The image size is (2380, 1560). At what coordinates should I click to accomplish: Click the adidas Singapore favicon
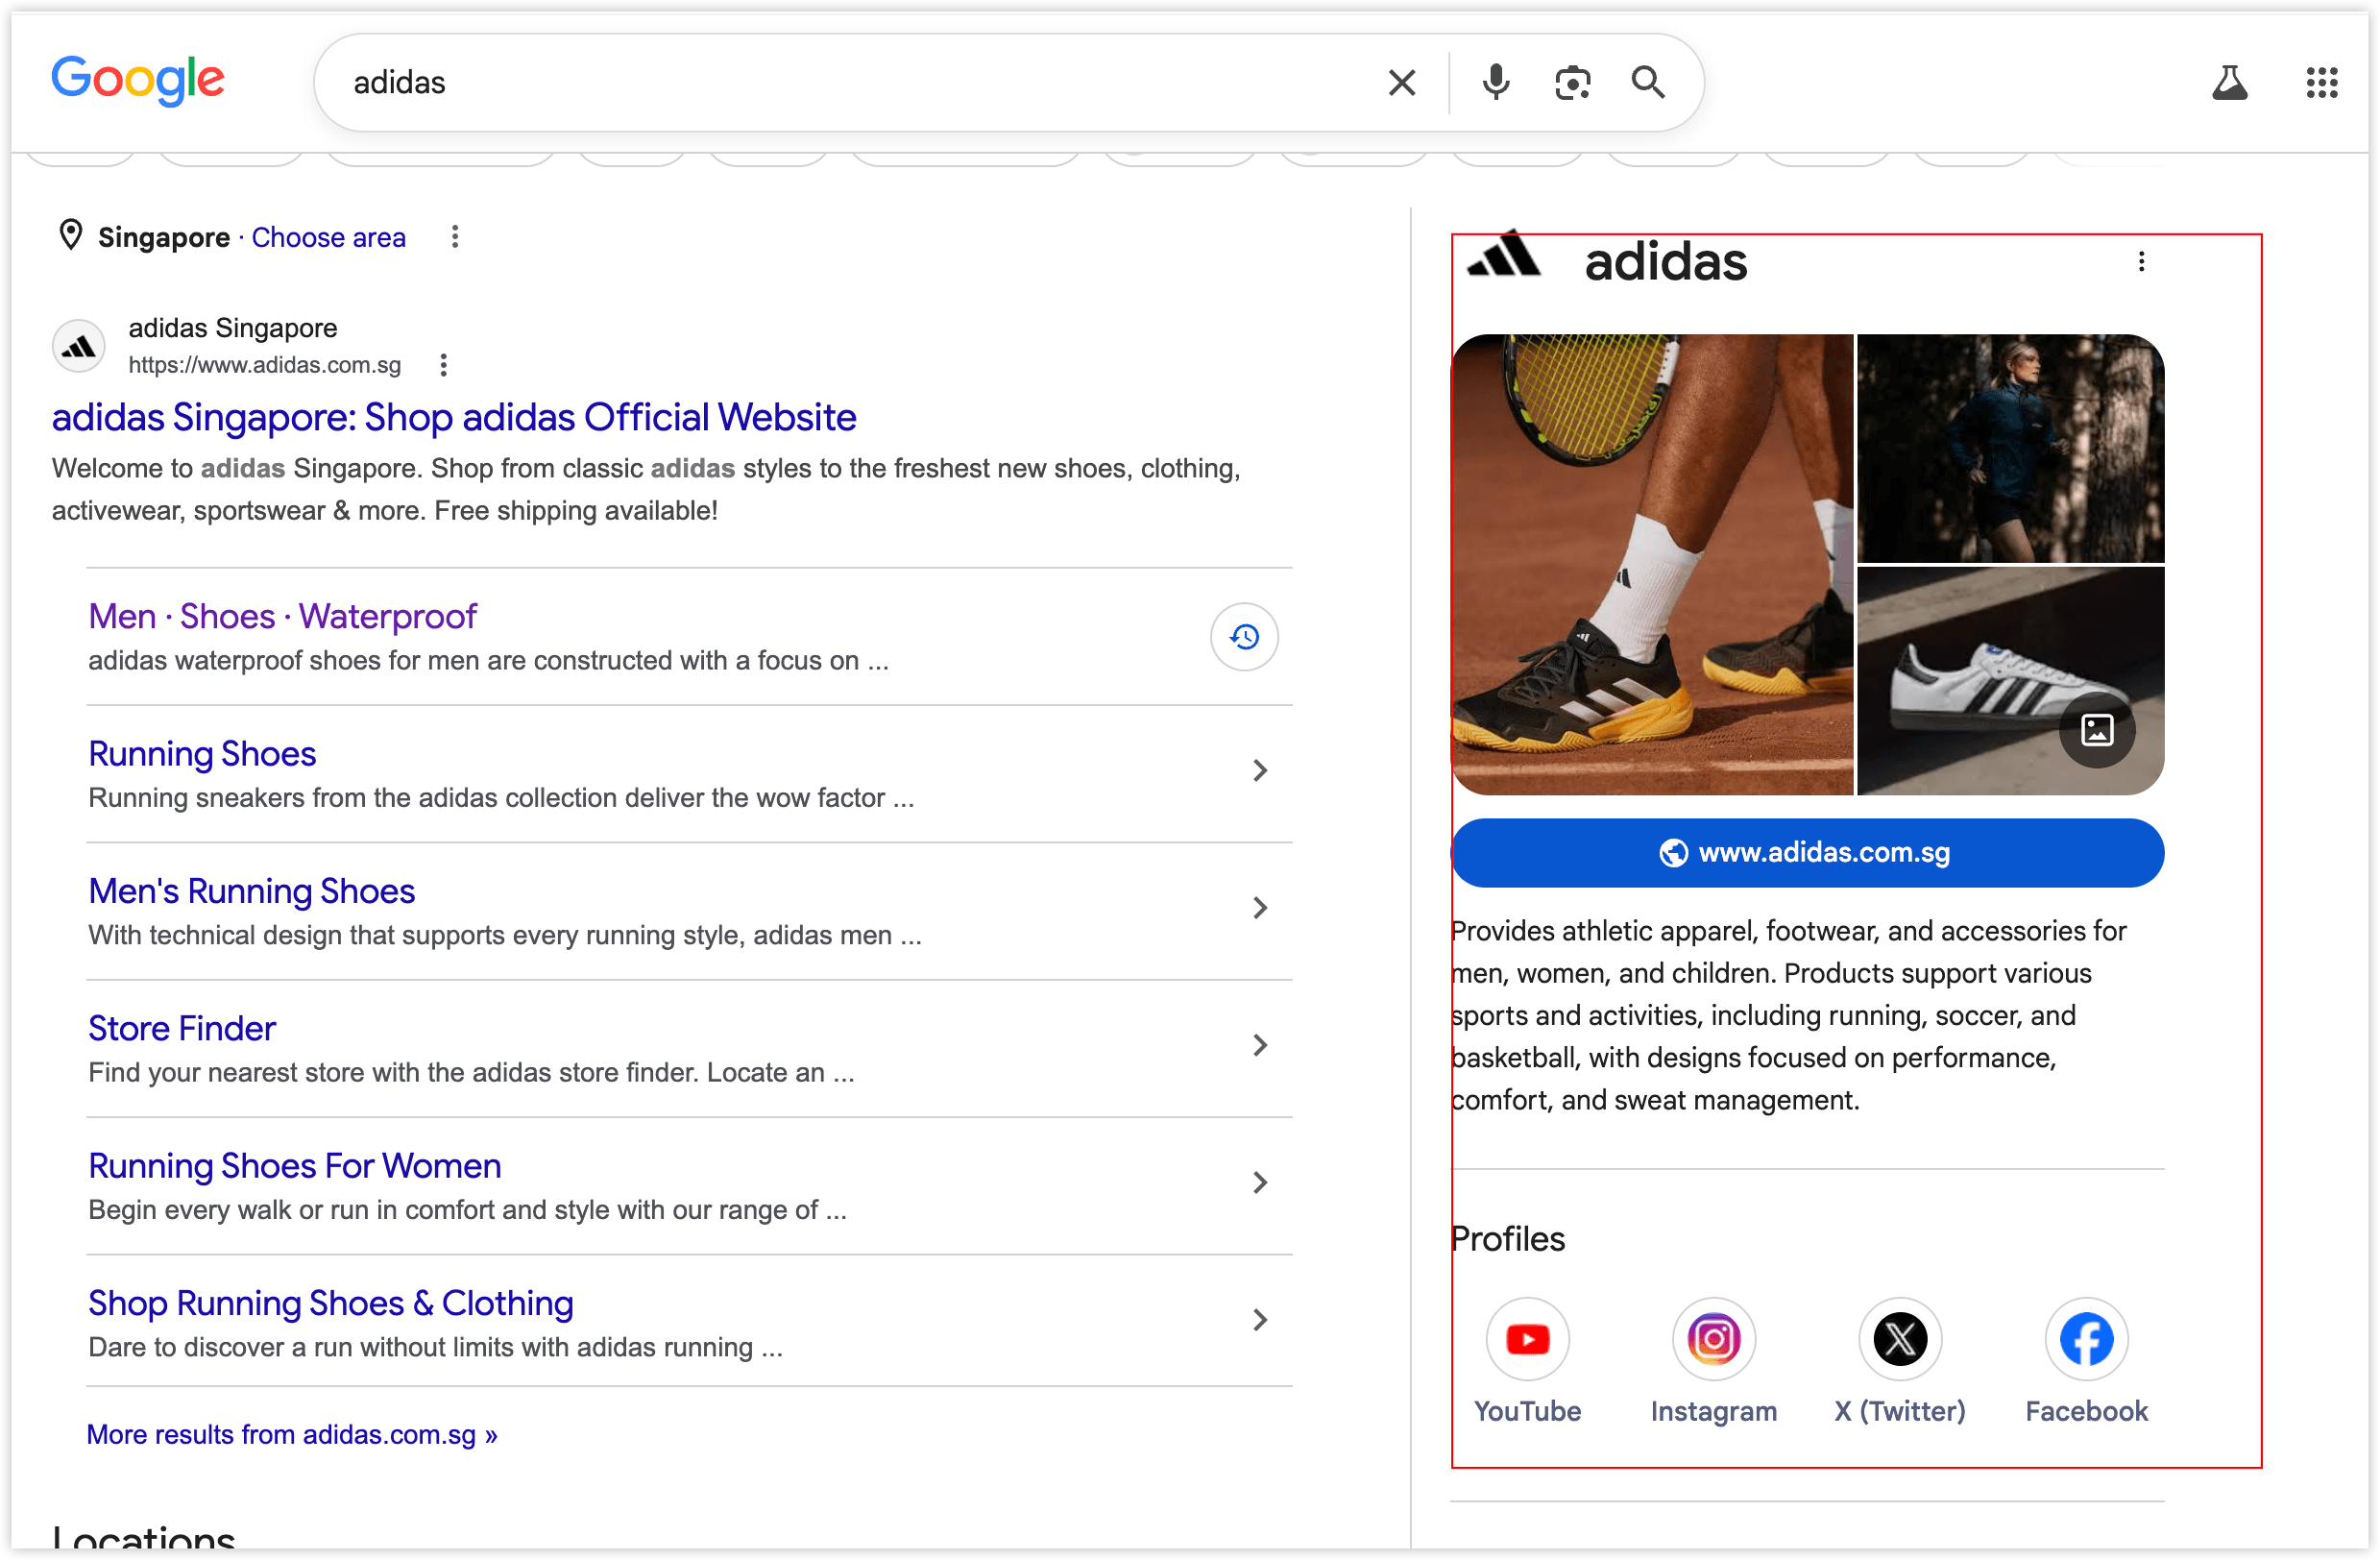[x=78, y=346]
